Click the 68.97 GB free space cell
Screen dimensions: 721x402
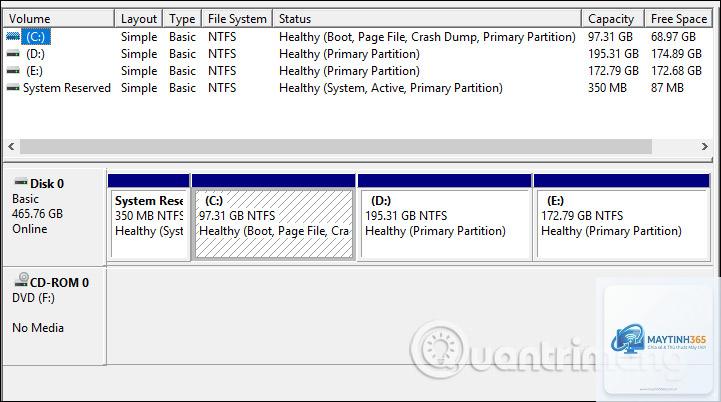pyautogui.click(x=673, y=37)
